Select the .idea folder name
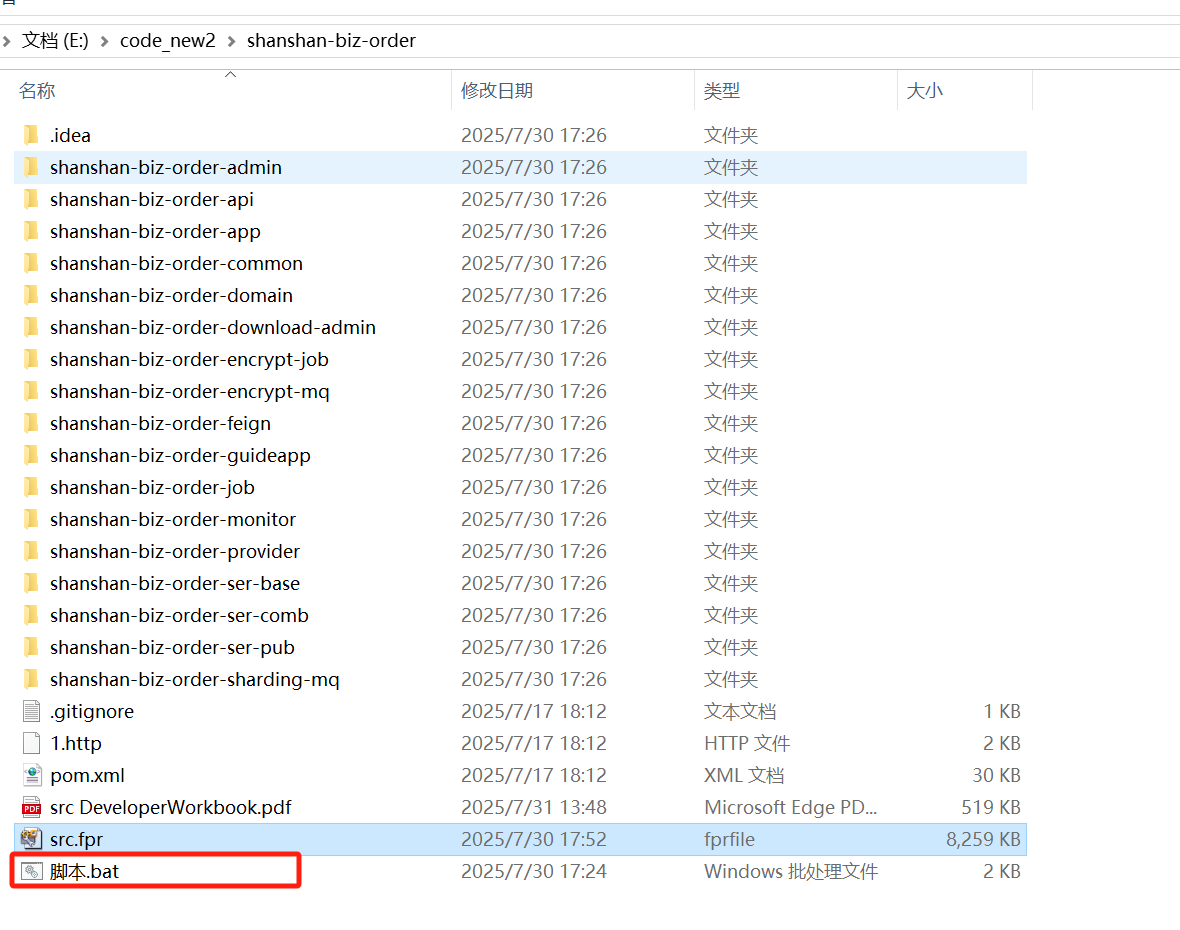 pos(71,135)
